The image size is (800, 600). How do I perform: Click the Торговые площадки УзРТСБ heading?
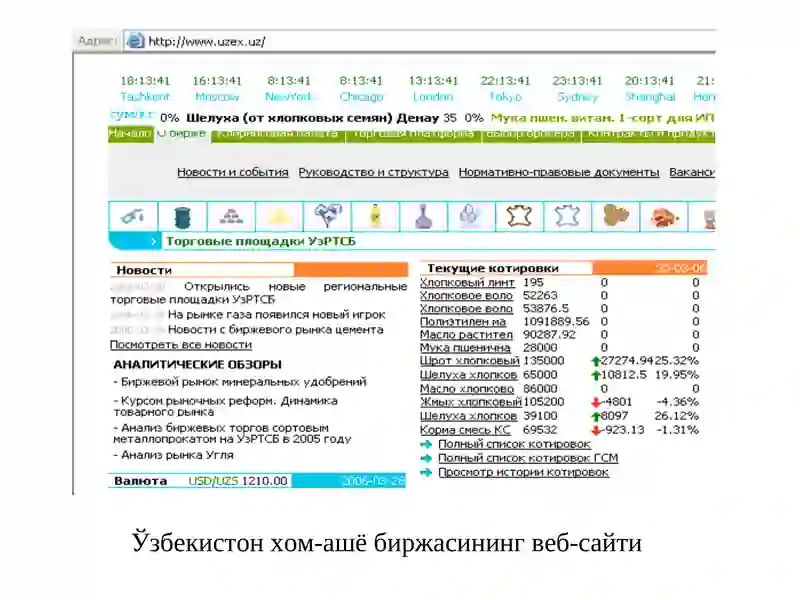[261, 241]
